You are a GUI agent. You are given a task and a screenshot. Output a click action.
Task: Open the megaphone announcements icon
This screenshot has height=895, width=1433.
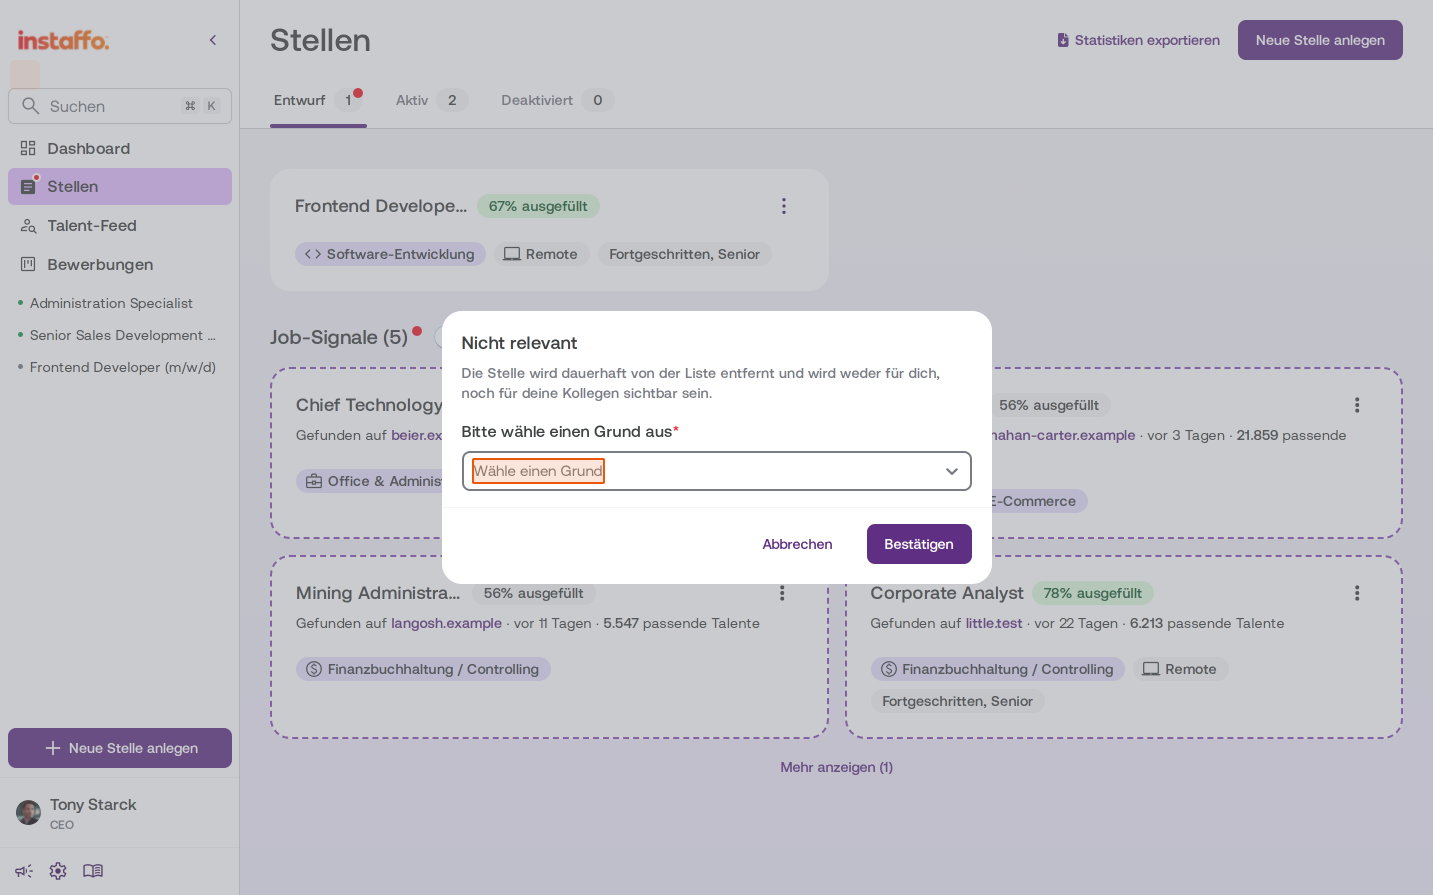(24, 871)
